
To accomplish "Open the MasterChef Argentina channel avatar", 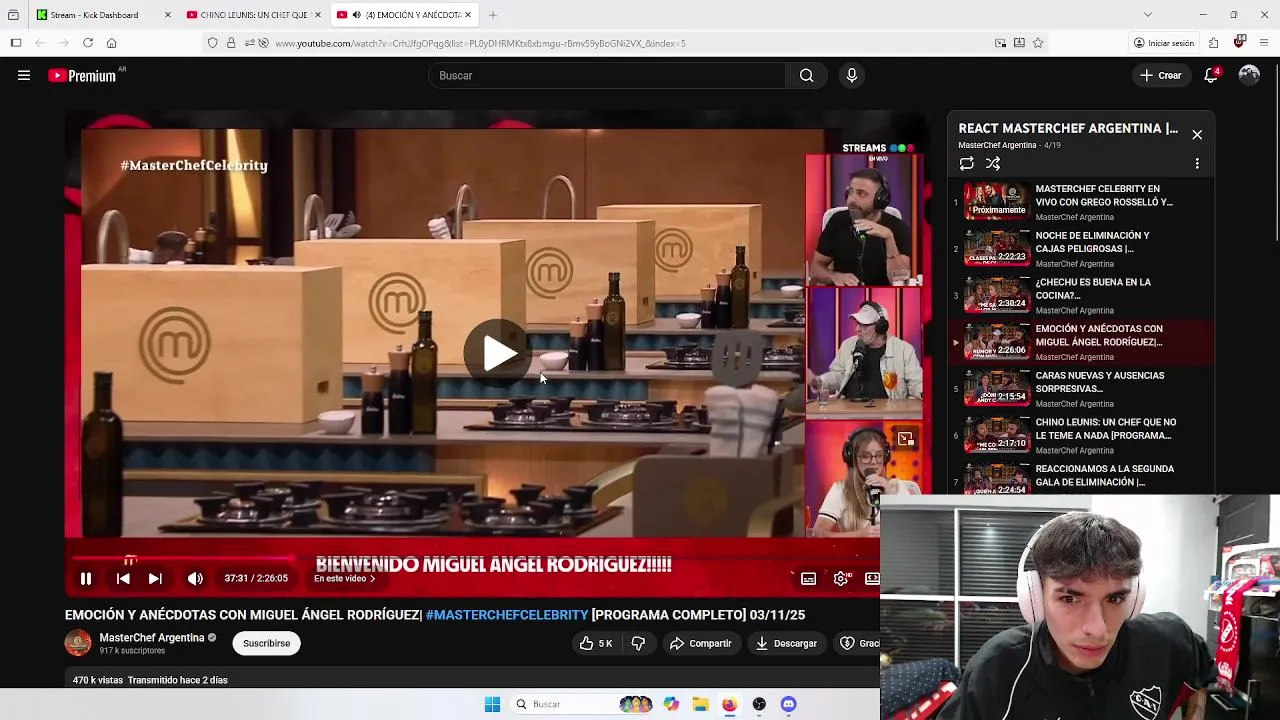I will [x=78, y=643].
